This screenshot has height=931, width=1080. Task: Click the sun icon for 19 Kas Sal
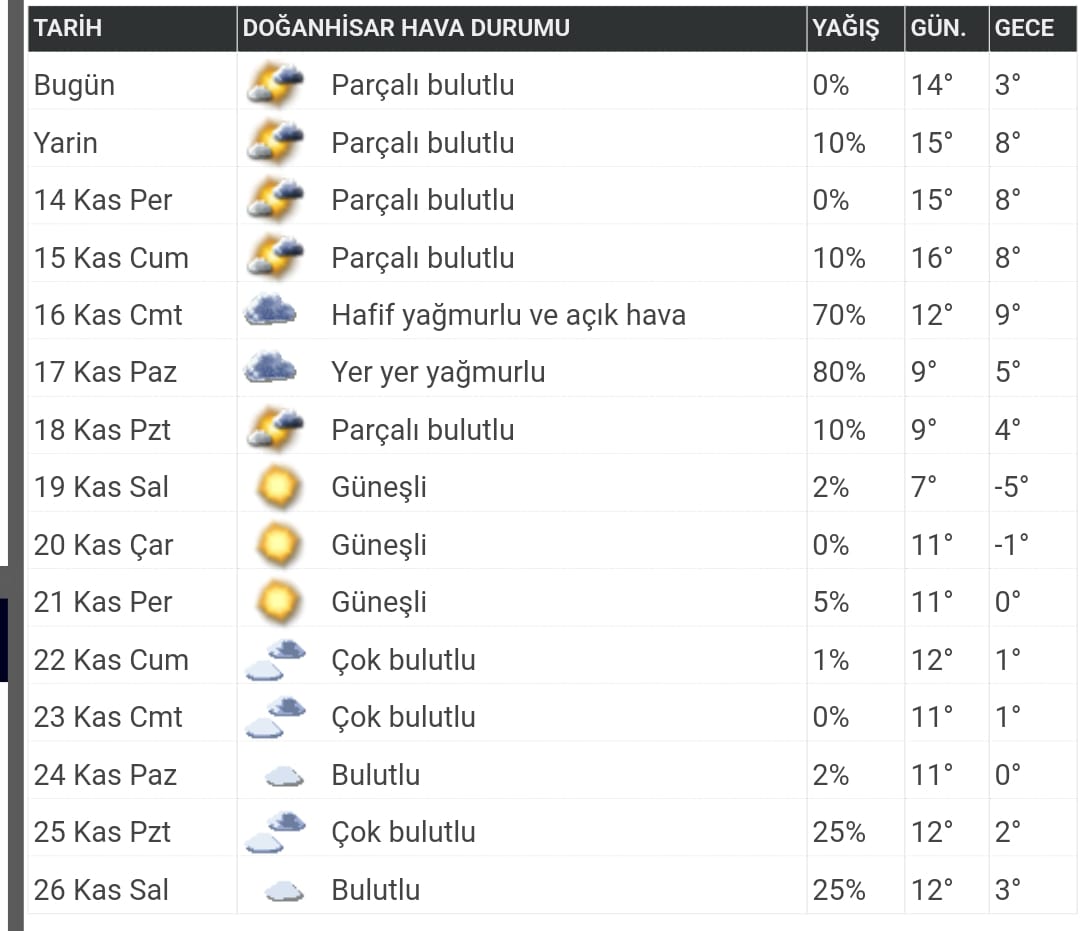278,487
